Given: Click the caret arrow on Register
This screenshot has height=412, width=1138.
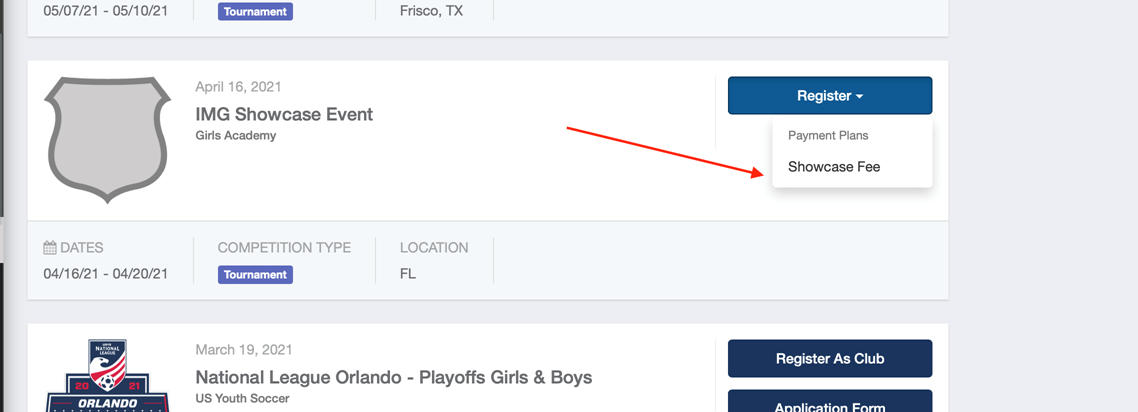Looking at the screenshot, I should [x=859, y=96].
